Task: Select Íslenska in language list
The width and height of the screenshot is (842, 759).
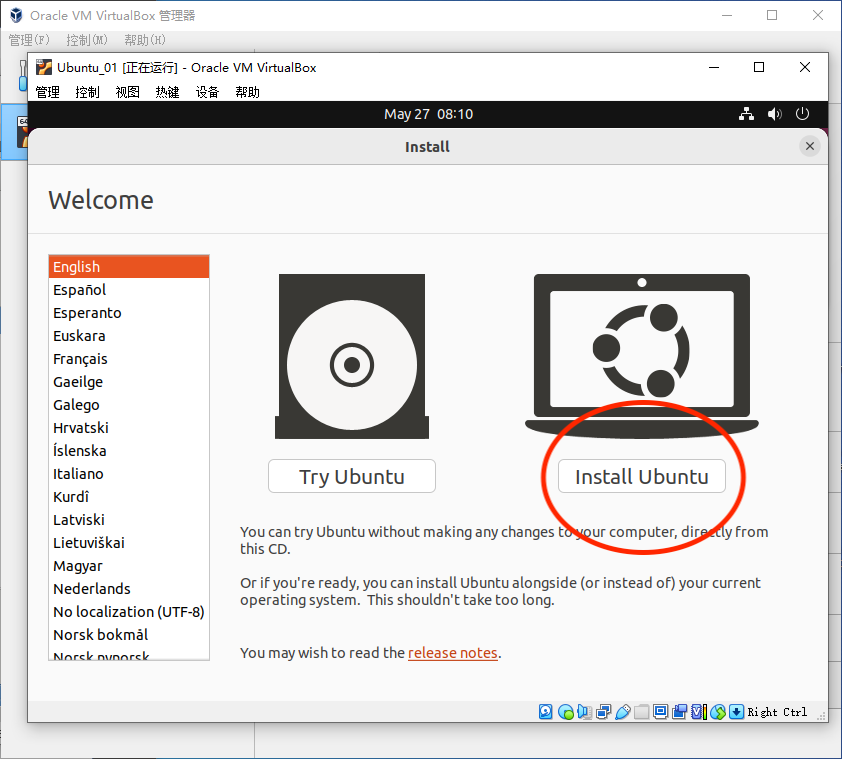Action: [x=129, y=451]
